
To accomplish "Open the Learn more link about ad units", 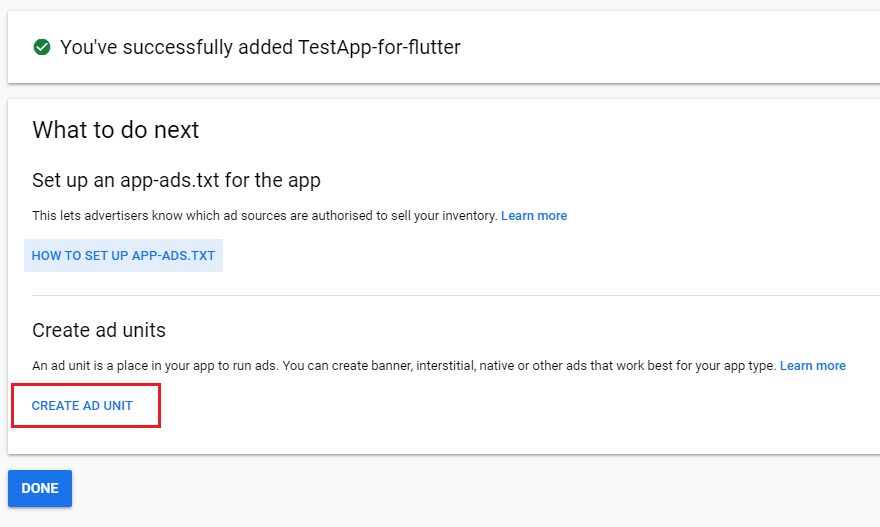I will pyautogui.click(x=813, y=365).
